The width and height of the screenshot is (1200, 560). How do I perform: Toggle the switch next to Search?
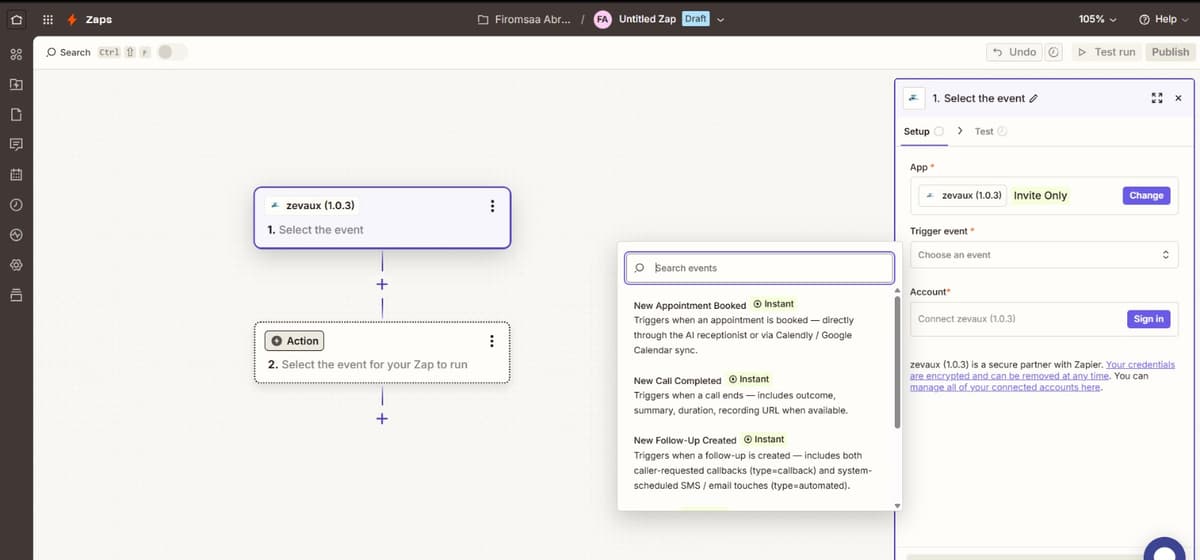[x=172, y=52]
